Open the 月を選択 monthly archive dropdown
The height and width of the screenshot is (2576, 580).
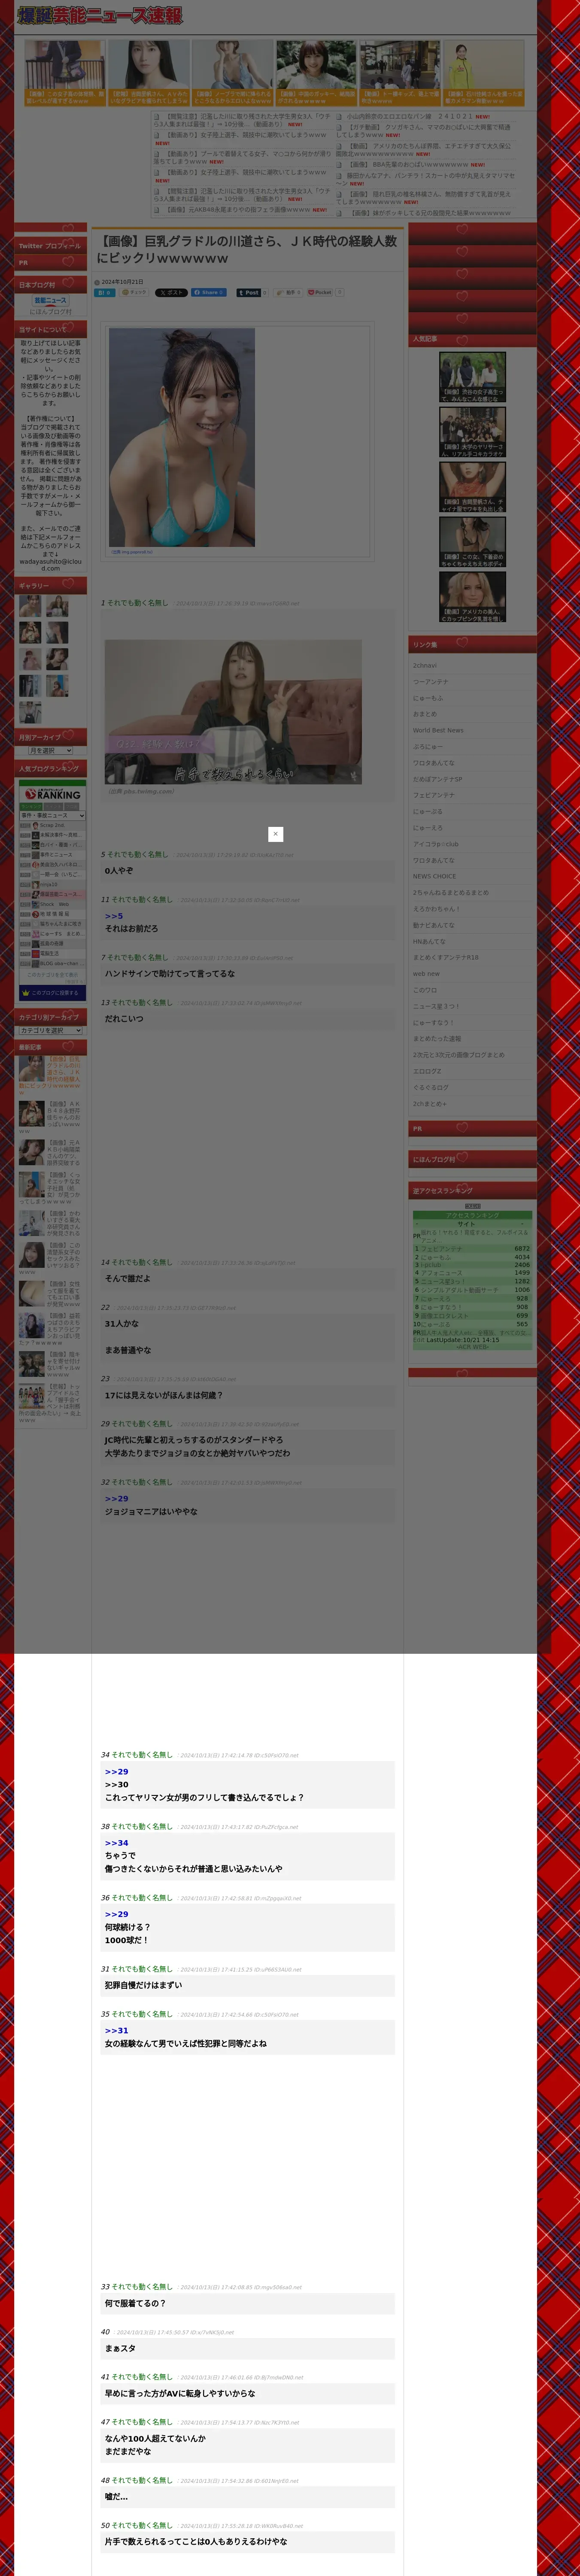(x=51, y=750)
